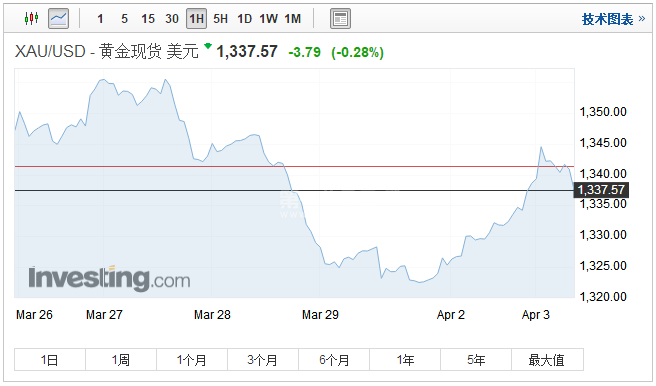Click the 1,337.57 current price marker
The image size is (656, 386).
[x=601, y=190]
